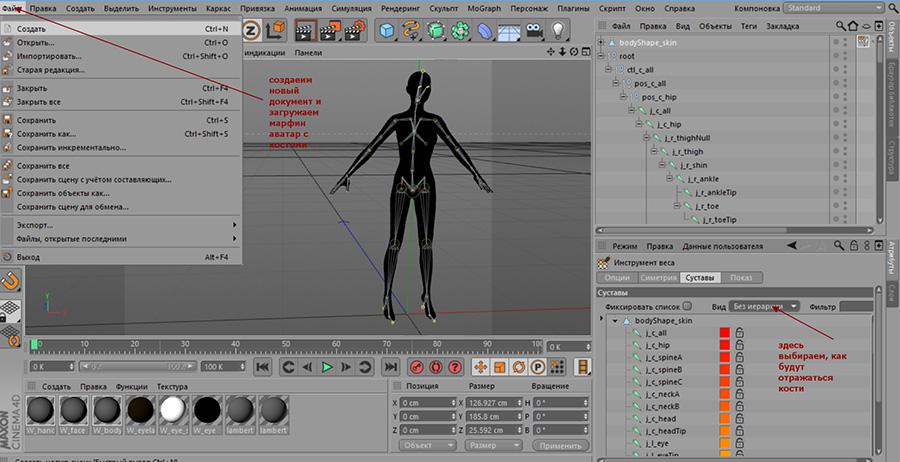This screenshot has height=462, width=900.
Task: Click the red color swatch for j_c_all
Action: 724,333
